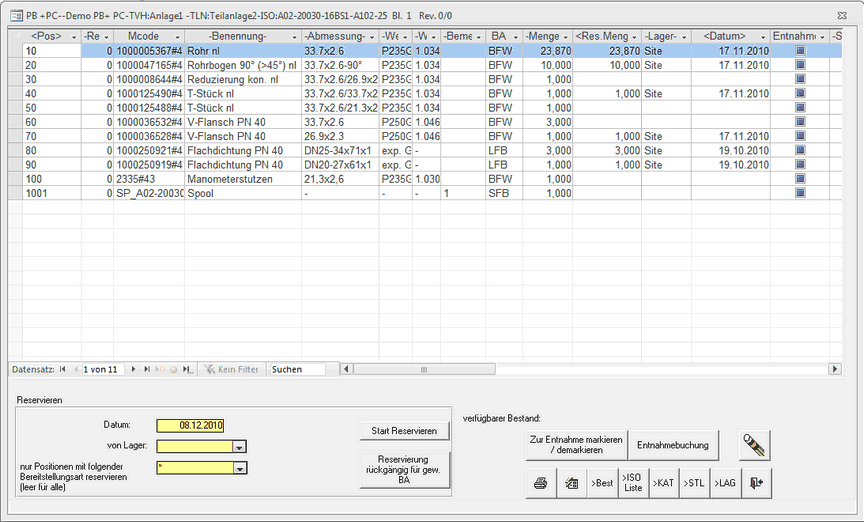Image resolution: width=864 pixels, height=522 pixels.
Task: Click Start Reservieren button
Action: pos(404,431)
